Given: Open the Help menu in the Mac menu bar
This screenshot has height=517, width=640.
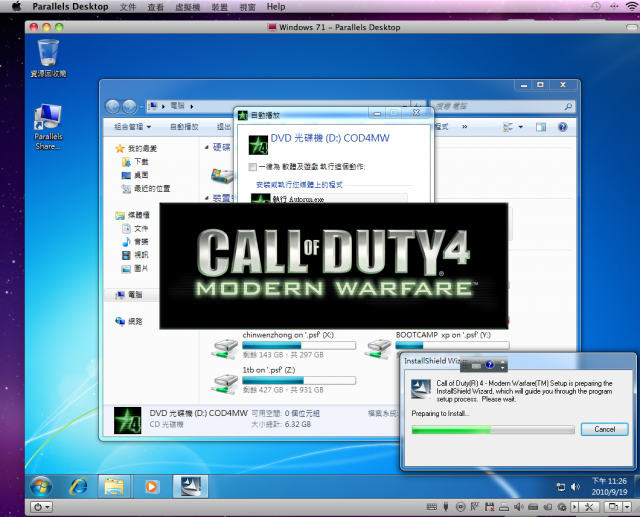Looking at the screenshot, I should click(x=276, y=7).
